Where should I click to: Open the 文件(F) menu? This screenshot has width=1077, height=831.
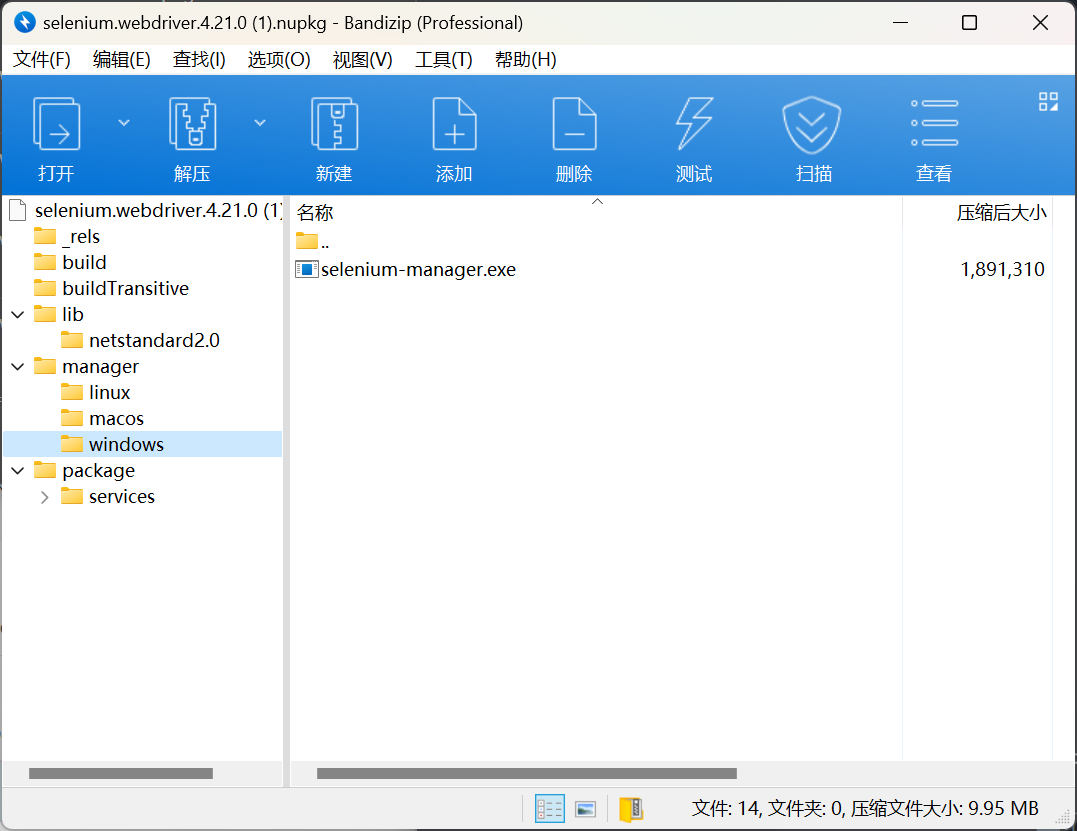[x=42, y=60]
